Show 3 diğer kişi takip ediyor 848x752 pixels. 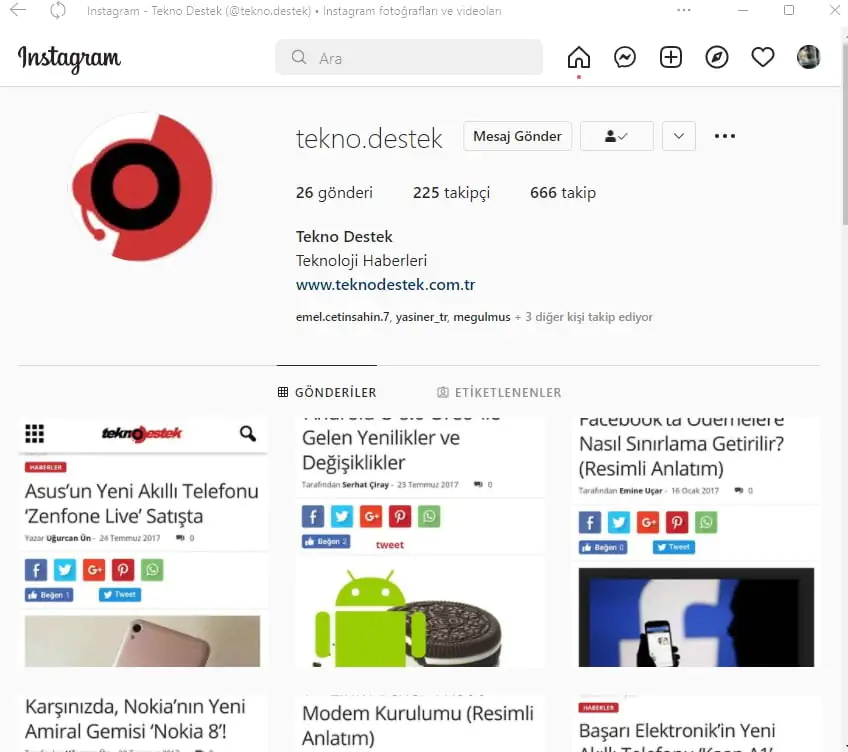[x=588, y=317]
